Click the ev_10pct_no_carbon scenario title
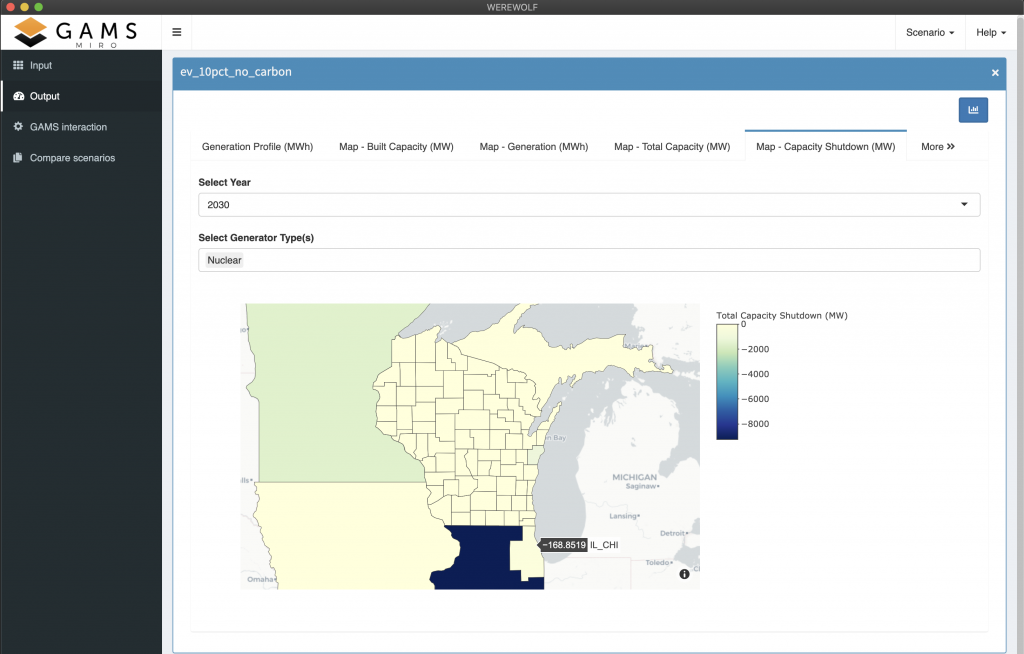The width and height of the screenshot is (1024, 654). point(236,72)
